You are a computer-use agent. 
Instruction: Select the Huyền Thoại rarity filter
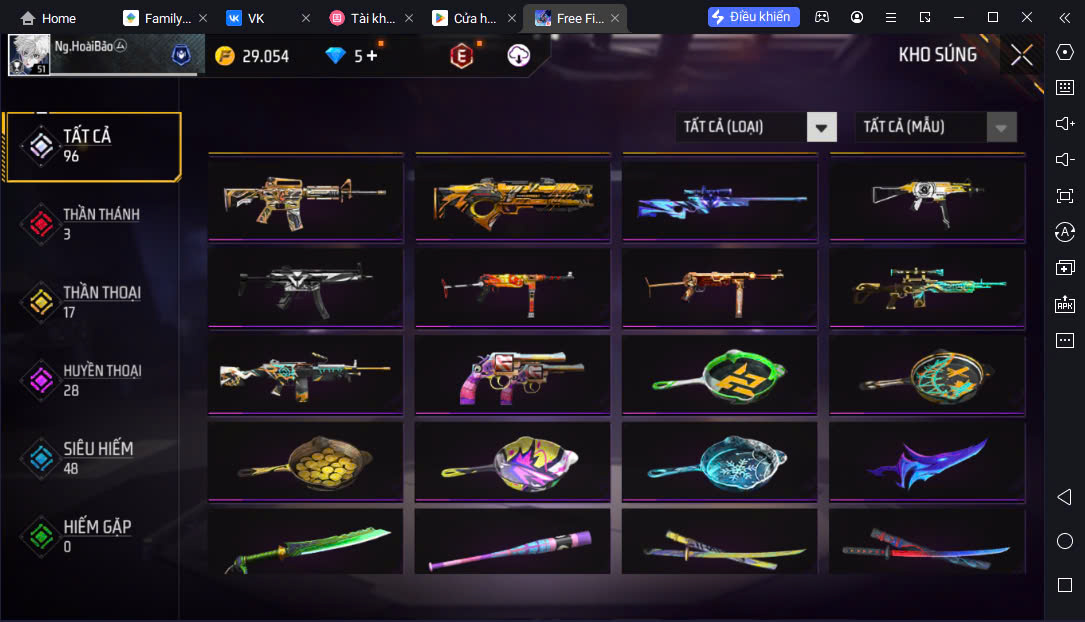pos(91,380)
